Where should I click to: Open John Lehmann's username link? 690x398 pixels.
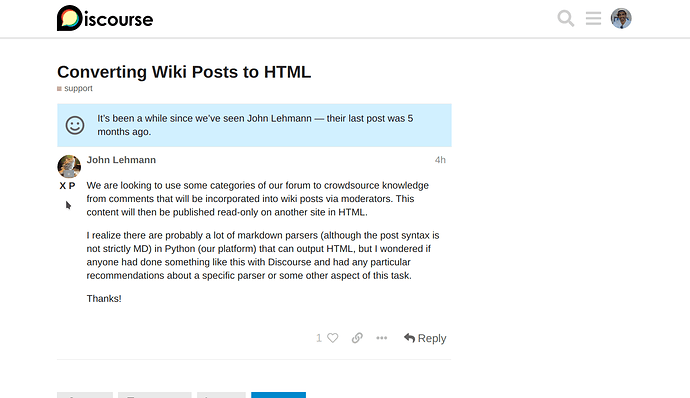click(121, 160)
